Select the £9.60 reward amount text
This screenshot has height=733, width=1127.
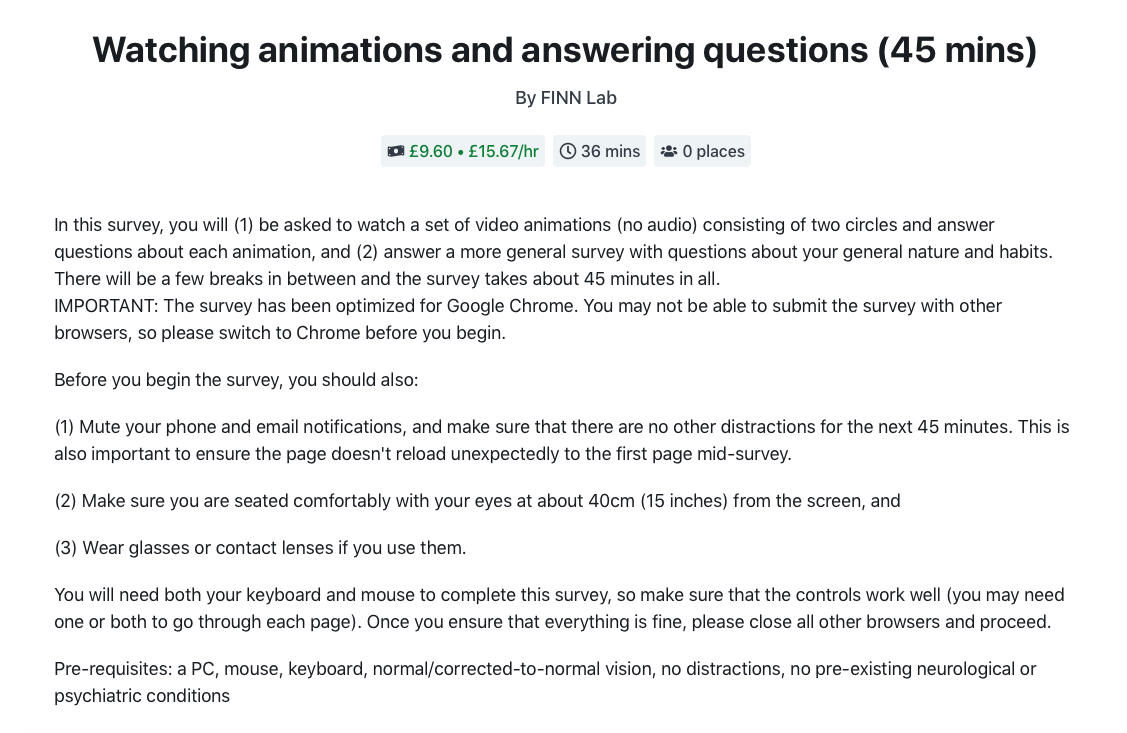click(431, 151)
